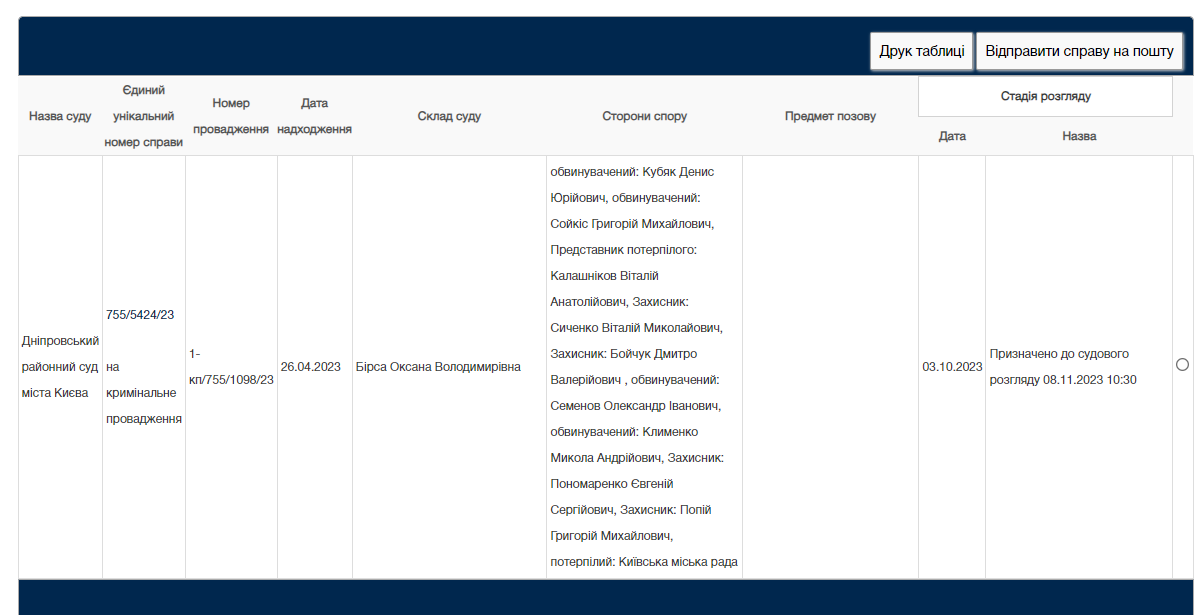Click the 'Назва' sub-column header
This screenshot has height=615, width=1197.
coord(1079,136)
